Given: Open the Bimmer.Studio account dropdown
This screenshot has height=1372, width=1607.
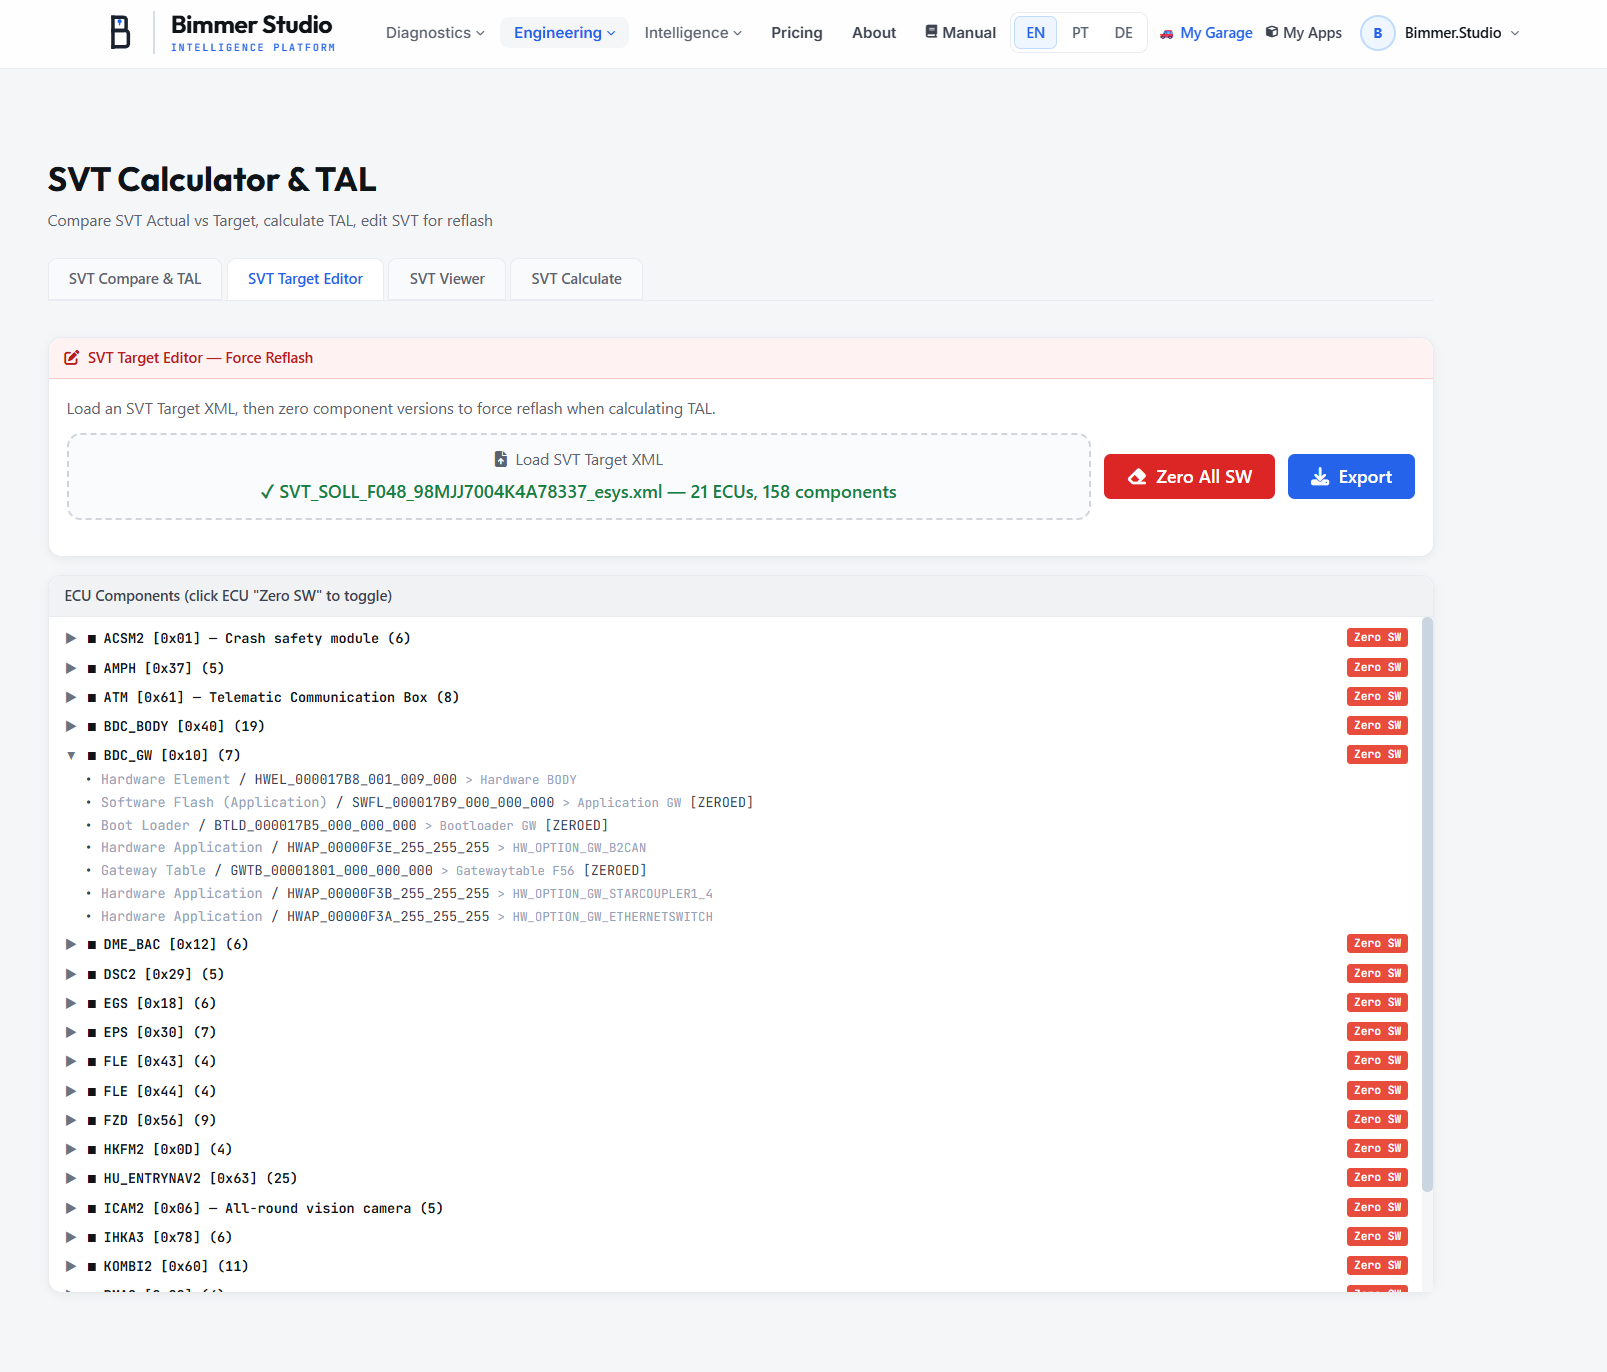Looking at the screenshot, I should (1441, 33).
